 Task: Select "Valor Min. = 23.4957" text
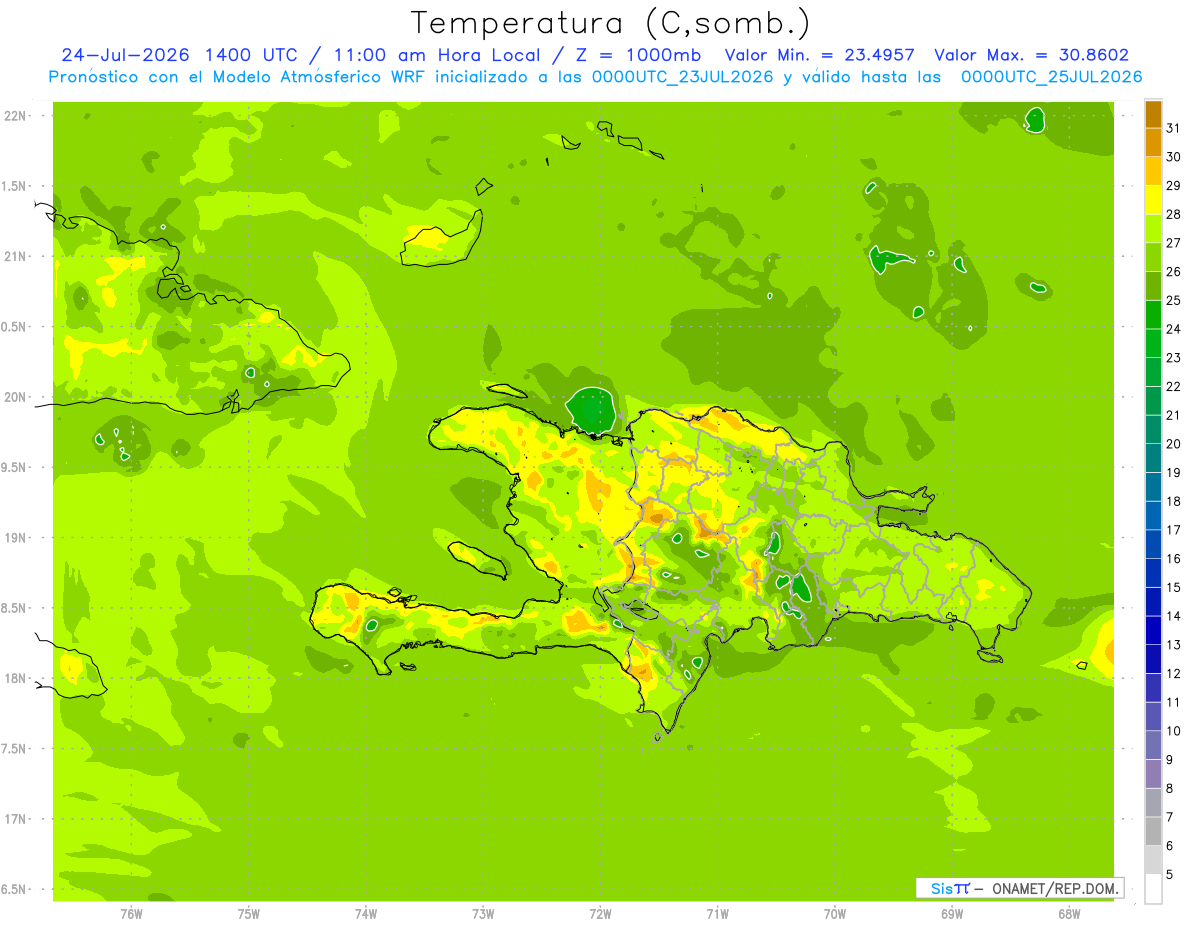(x=819, y=55)
